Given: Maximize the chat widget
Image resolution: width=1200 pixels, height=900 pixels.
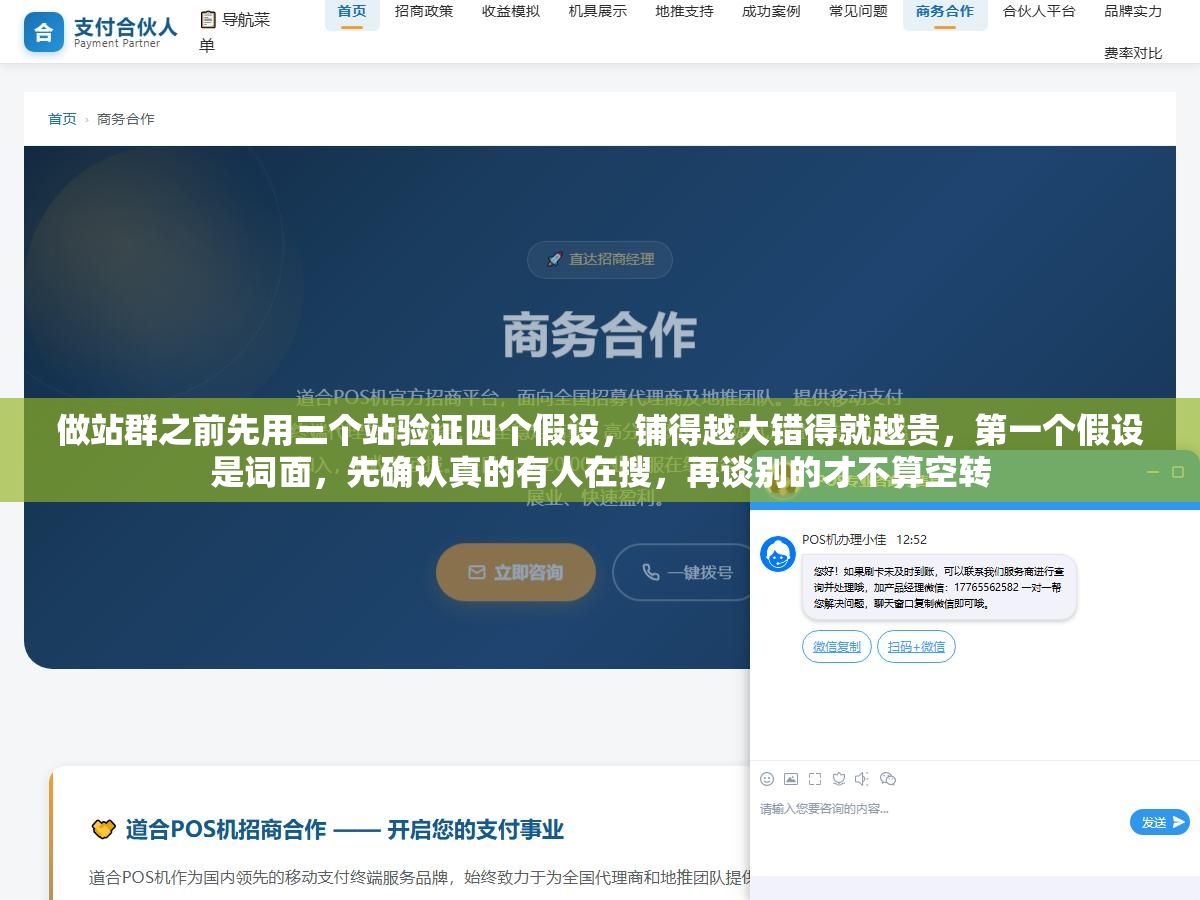Looking at the screenshot, I should pos(1179,472).
